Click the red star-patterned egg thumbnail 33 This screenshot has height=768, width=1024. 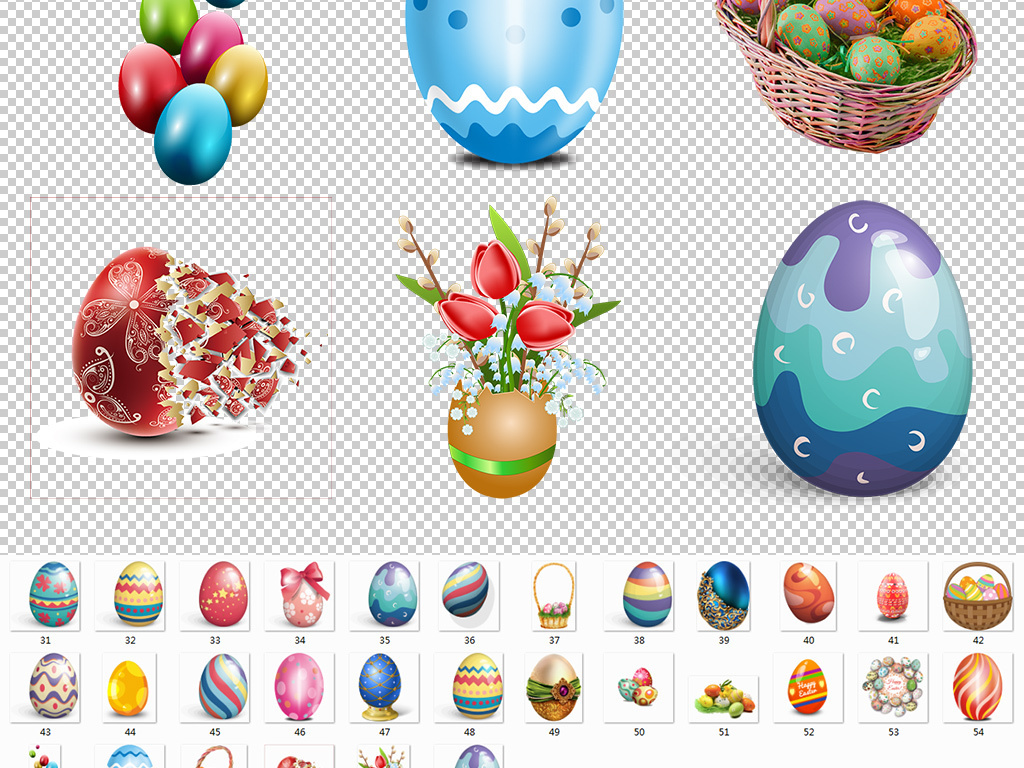pos(222,594)
